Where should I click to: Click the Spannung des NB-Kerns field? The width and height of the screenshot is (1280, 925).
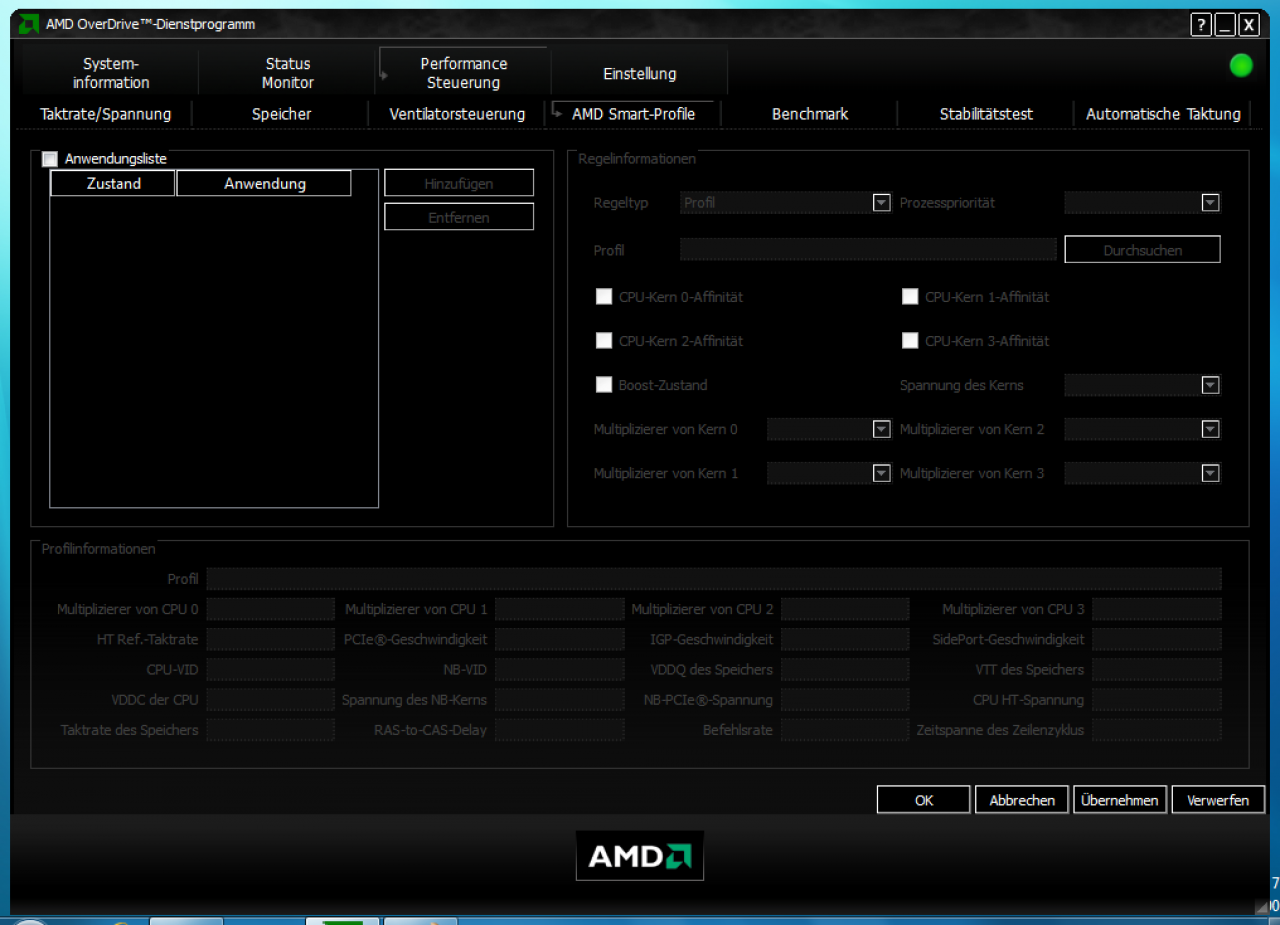point(559,699)
